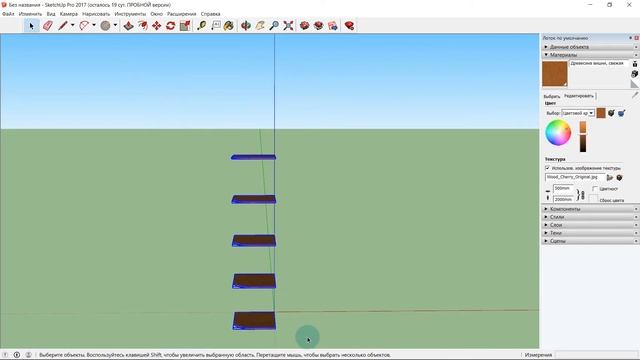Open the Файл menu
Viewport: 640px width, 360px height.
[8, 14]
